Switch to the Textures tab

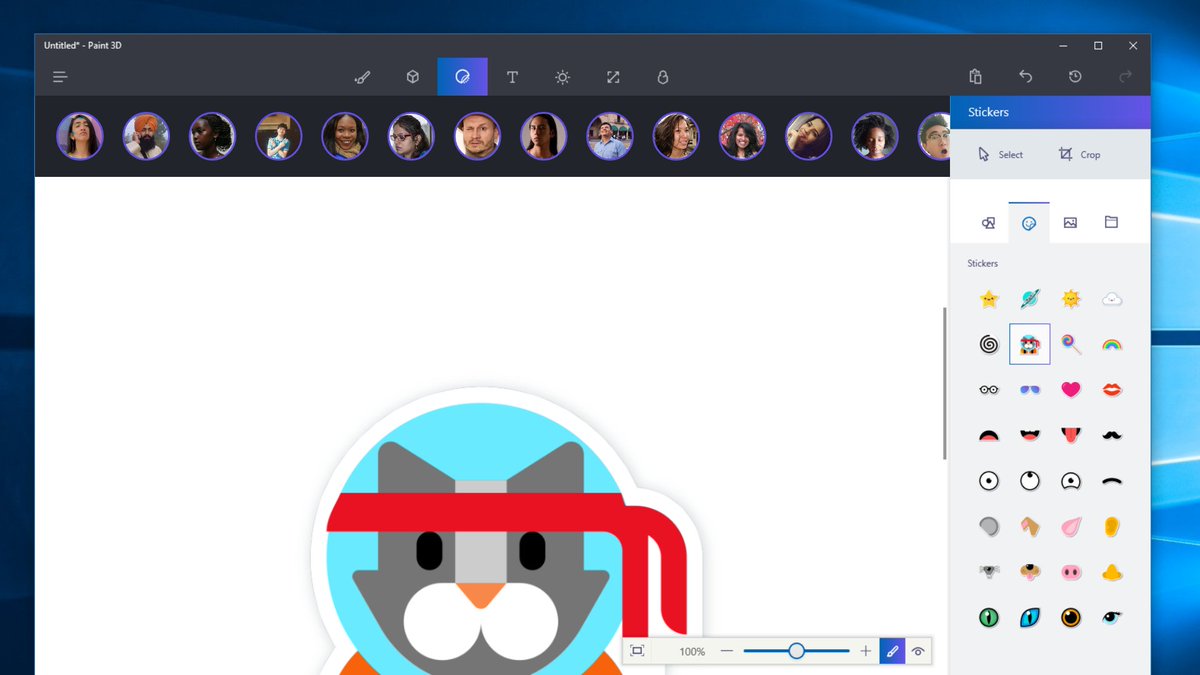click(x=1070, y=223)
